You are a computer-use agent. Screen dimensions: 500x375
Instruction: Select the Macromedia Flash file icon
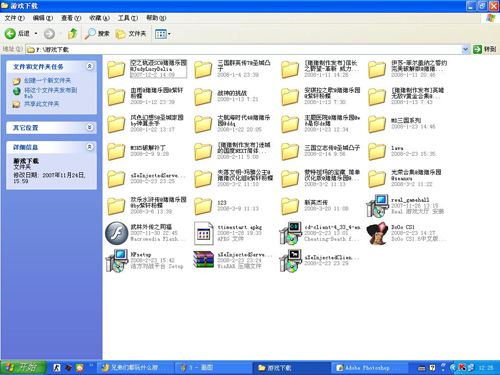pyautogui.click(x=117, y=233)
